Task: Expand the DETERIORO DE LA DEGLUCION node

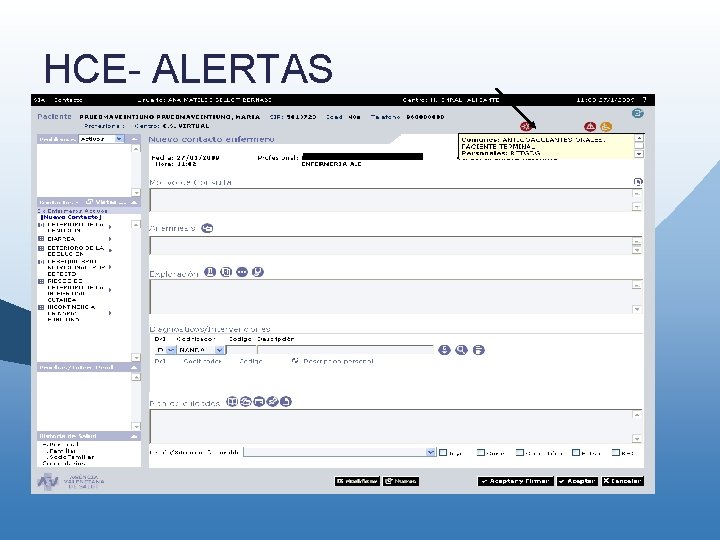Action: 41,248
